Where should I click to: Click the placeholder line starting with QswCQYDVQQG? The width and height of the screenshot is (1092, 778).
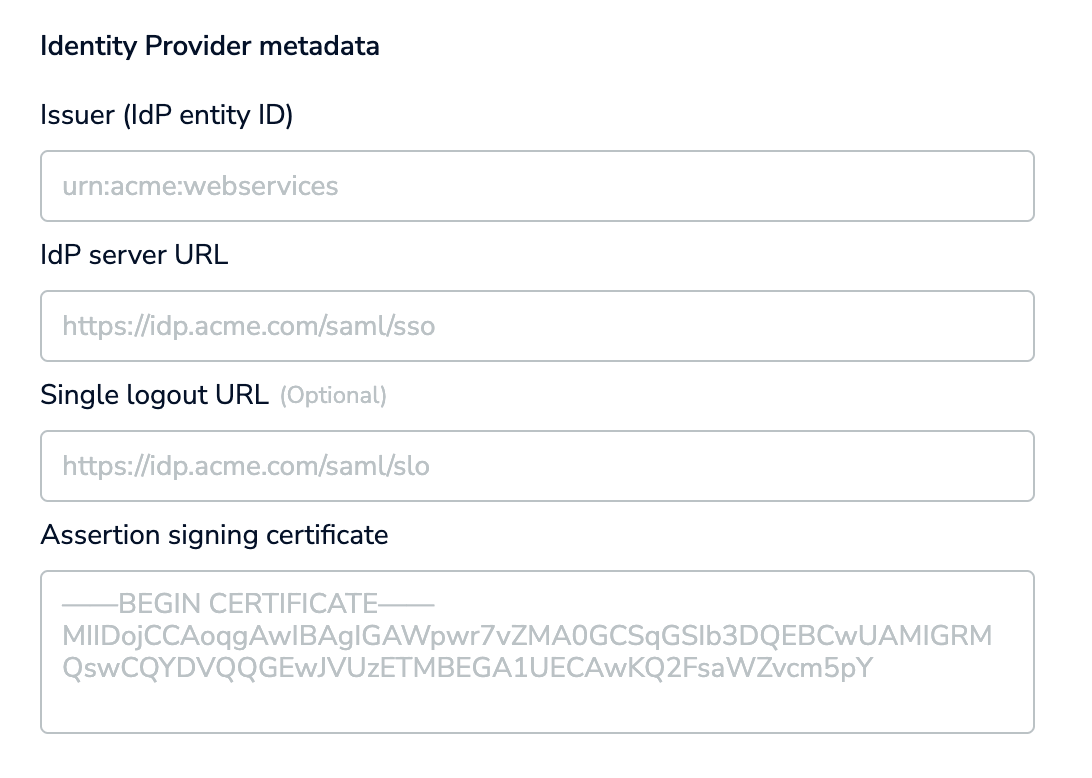[468, 668]
